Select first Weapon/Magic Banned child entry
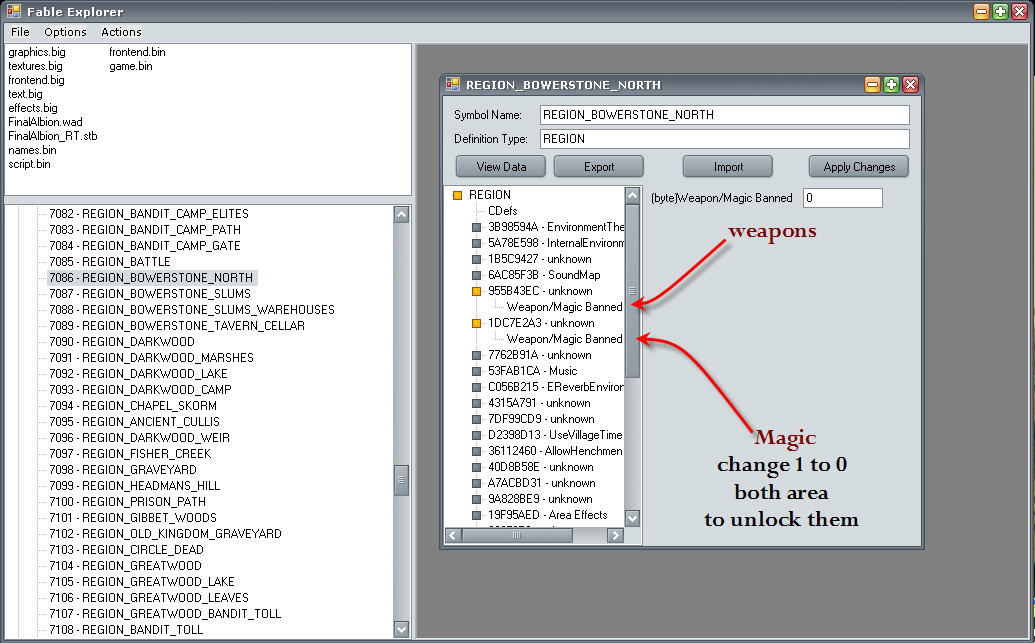The height and width of the screenshot is (643, 1035). pos(564,307)
